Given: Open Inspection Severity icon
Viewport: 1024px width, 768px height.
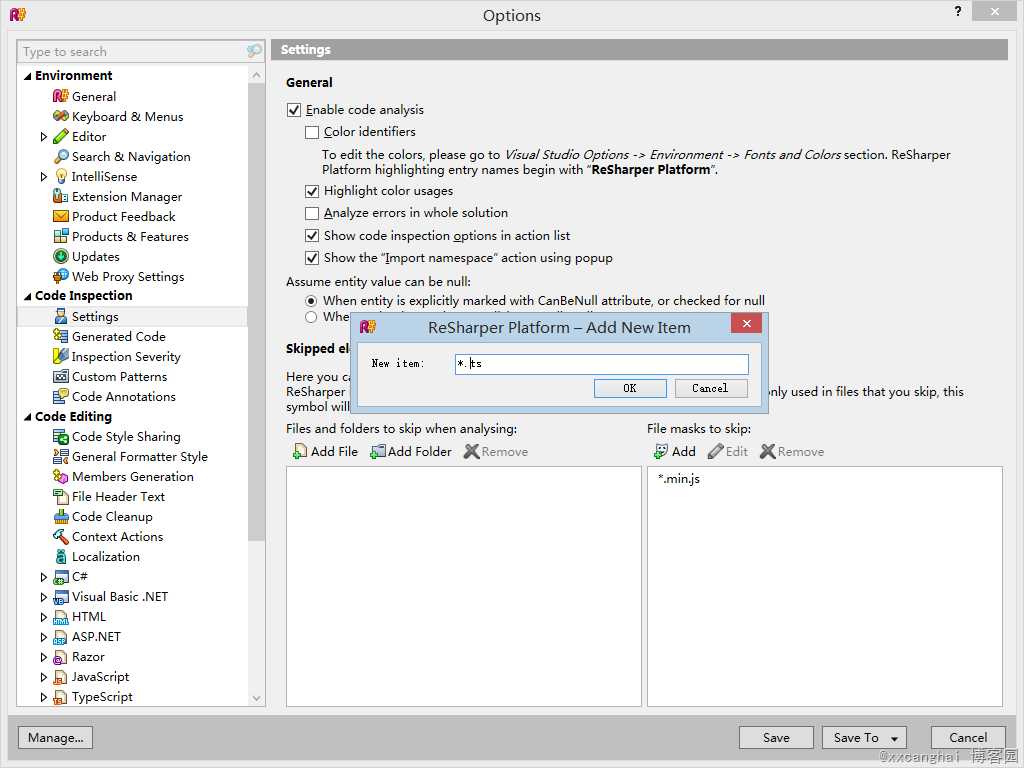Looking at the screenshot, I should click(x=60, y=356).
